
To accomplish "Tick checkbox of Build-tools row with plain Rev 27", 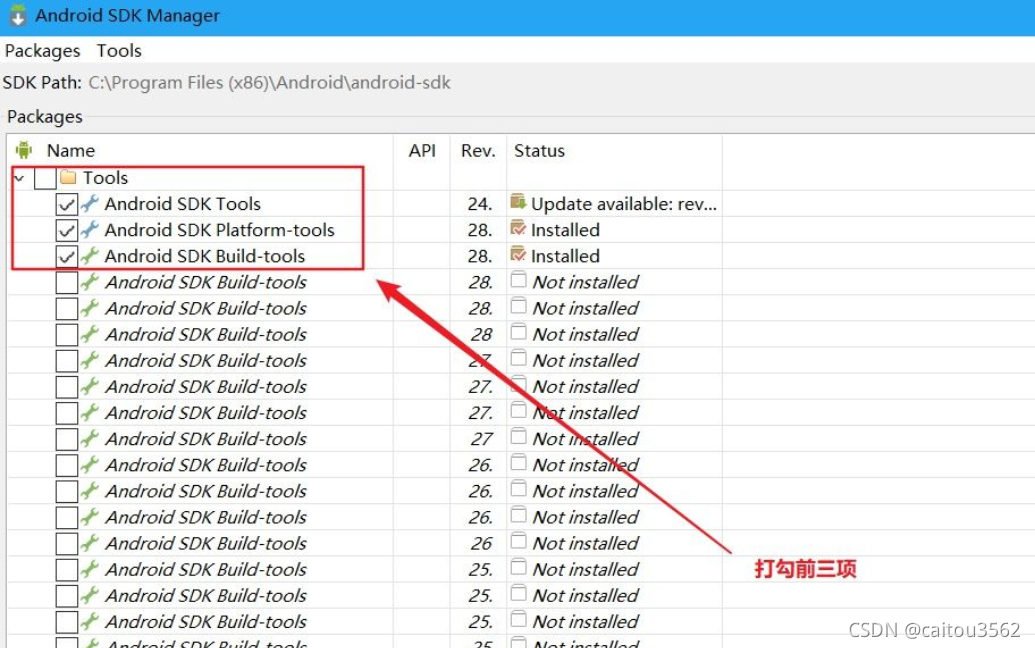I will (x=67, y=439).
